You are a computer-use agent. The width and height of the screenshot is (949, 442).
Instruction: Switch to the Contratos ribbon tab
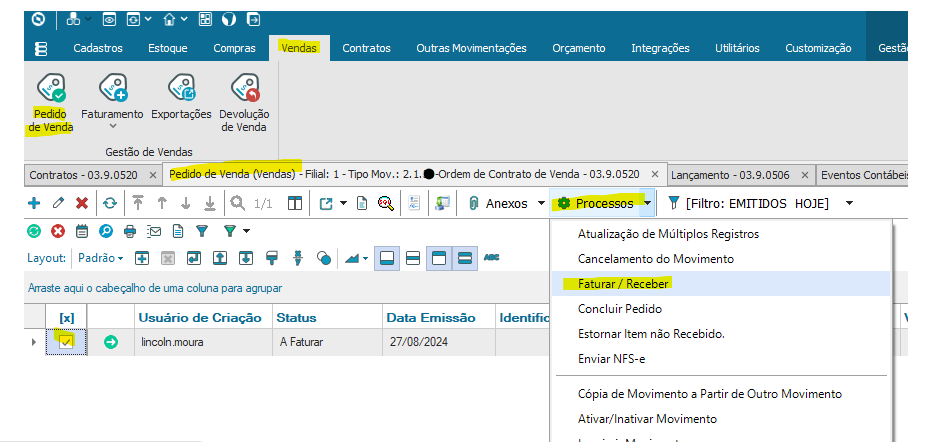point(366,48)
